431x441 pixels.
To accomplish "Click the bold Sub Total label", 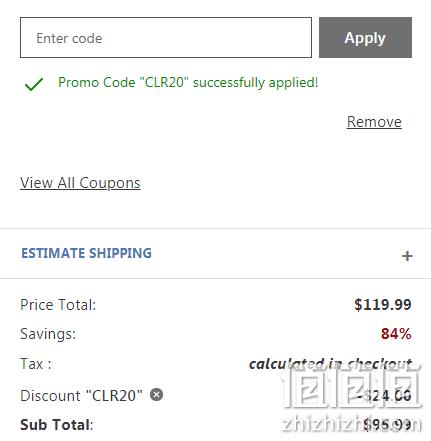I will click(x=57, y=425).
